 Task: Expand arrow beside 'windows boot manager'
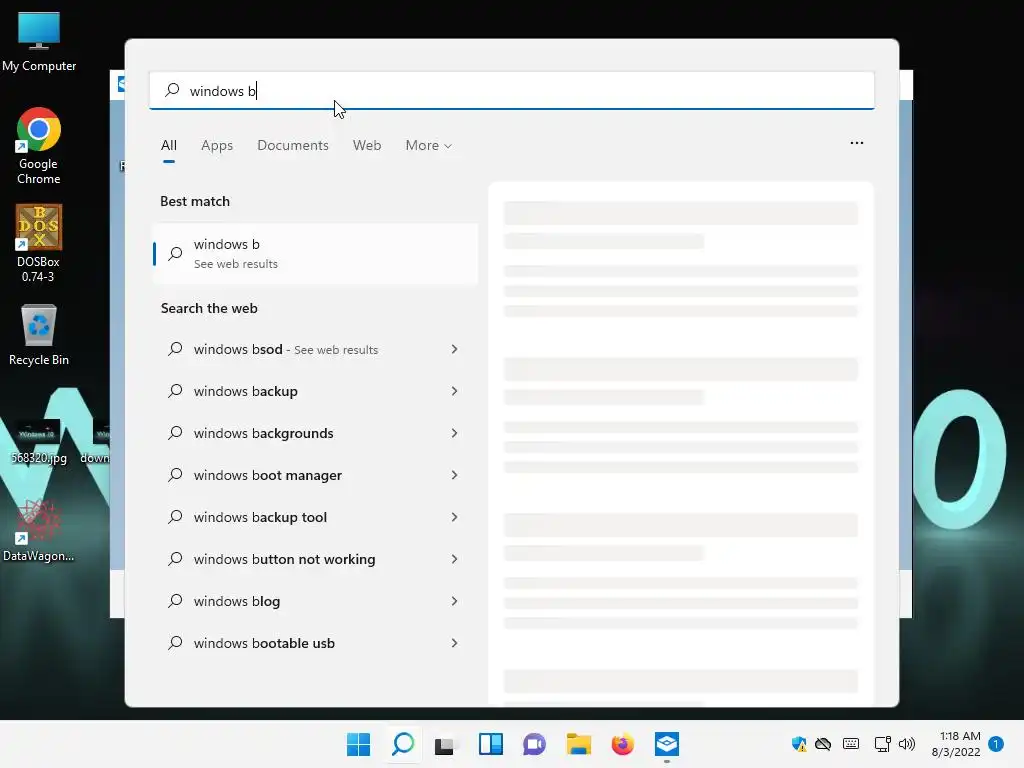coord(455,475)
